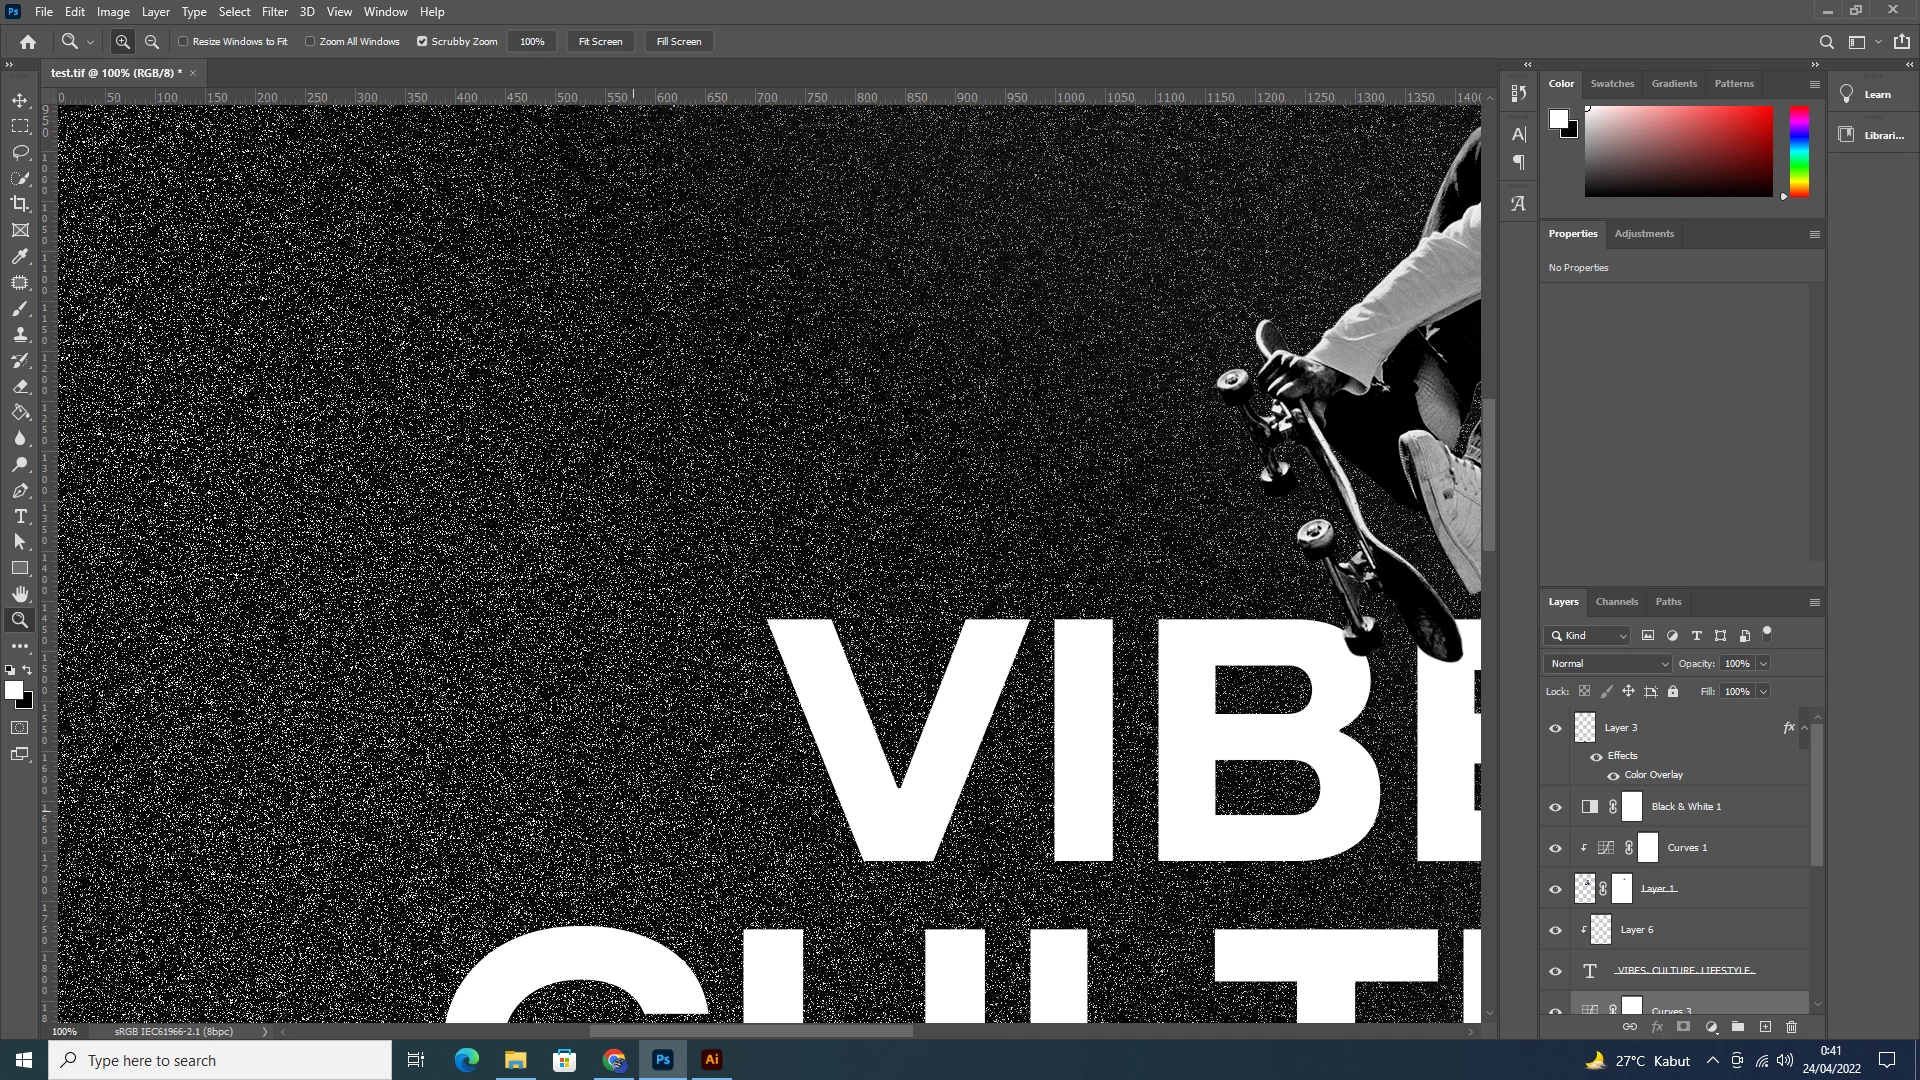Disable the Scrubby Zoom checkbox
Viewport: 1920px width, 1080px height.
422,41
